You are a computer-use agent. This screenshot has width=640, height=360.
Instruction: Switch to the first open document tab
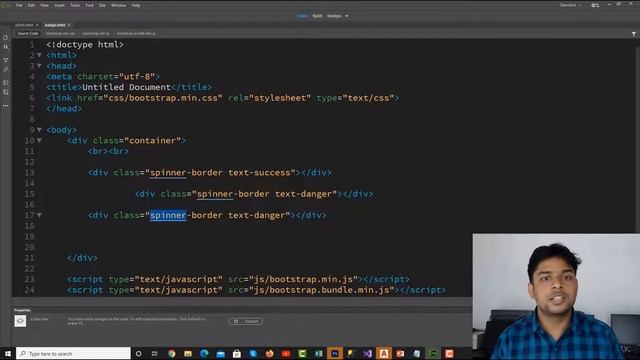pyautogui.click(x=24, y=25)
